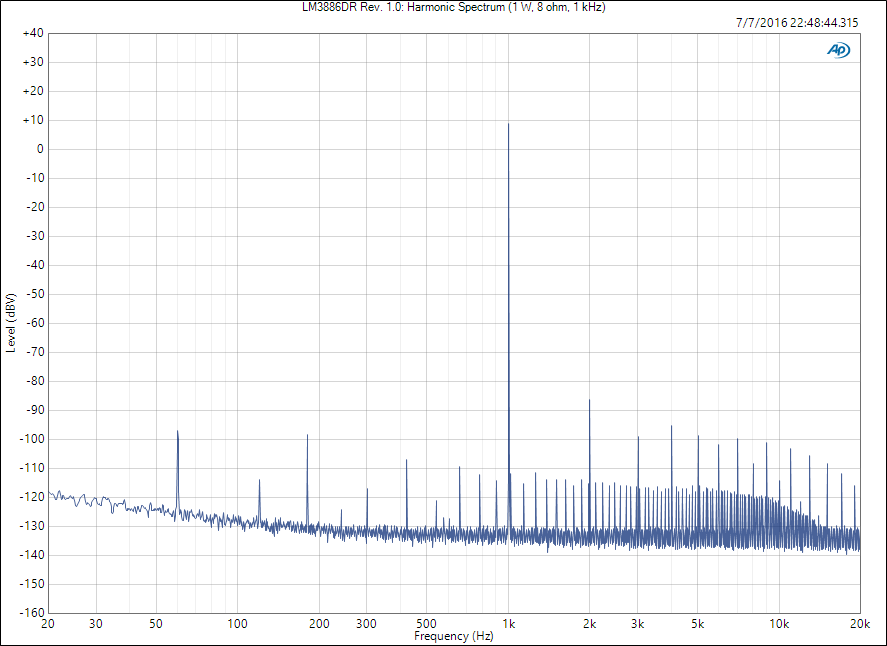The image size is (887, 646).
Task: Click the '+30' level axis value
Action: (33, 62)
